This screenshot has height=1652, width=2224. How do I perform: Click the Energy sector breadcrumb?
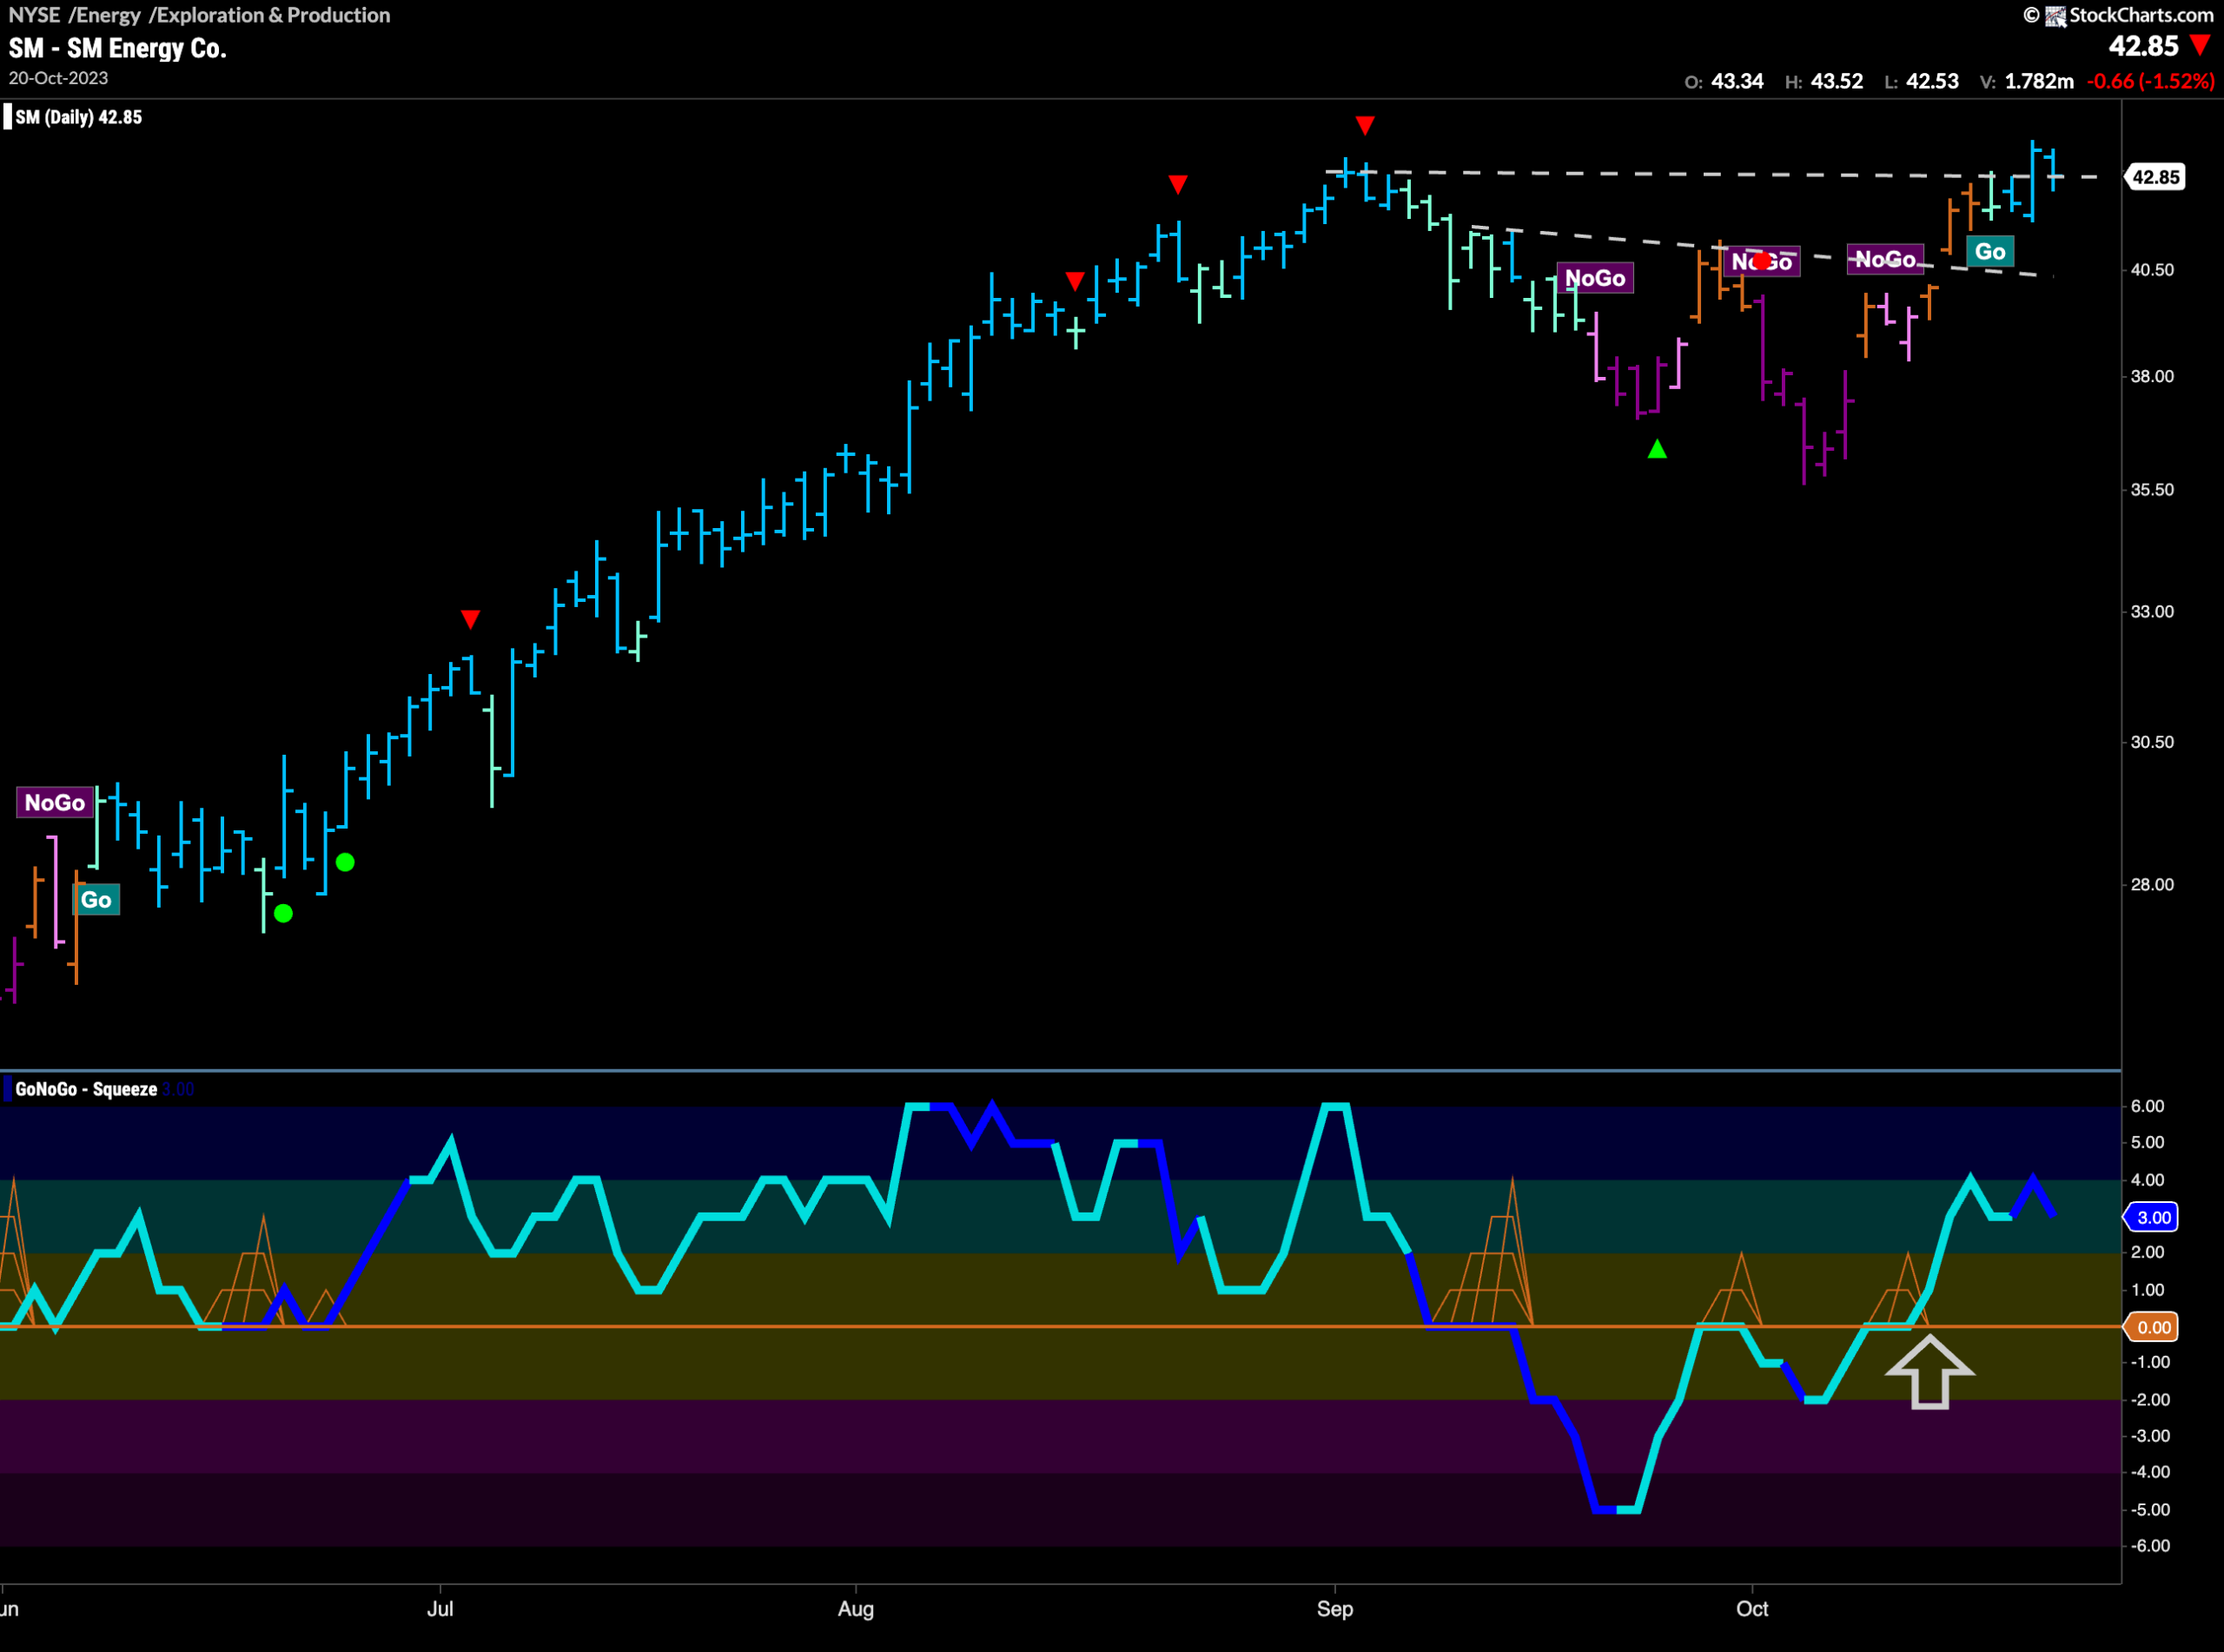[109, 15]
